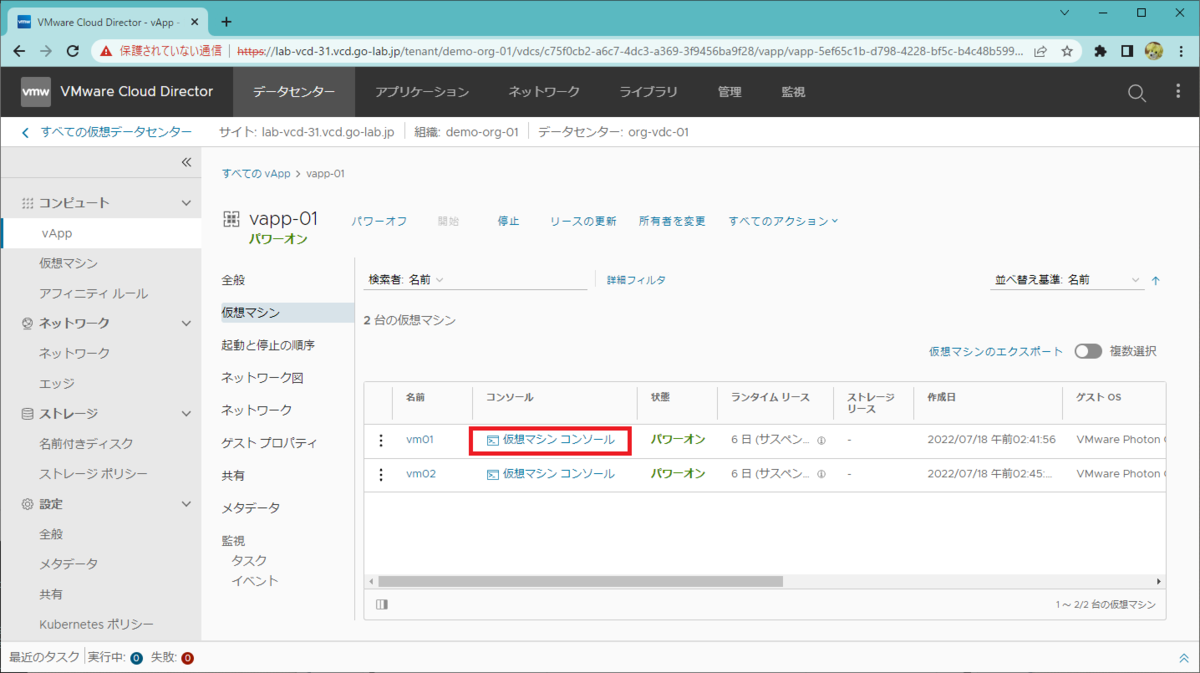Click browser forward arrow

(x=47, y=50)
